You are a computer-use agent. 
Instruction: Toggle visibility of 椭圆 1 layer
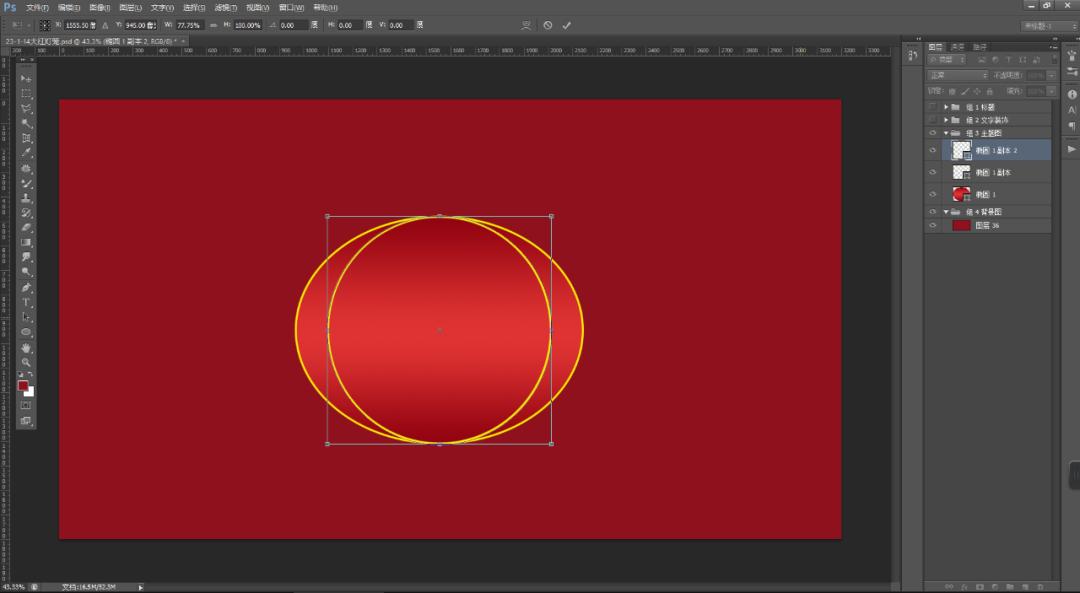click(932, 194)
